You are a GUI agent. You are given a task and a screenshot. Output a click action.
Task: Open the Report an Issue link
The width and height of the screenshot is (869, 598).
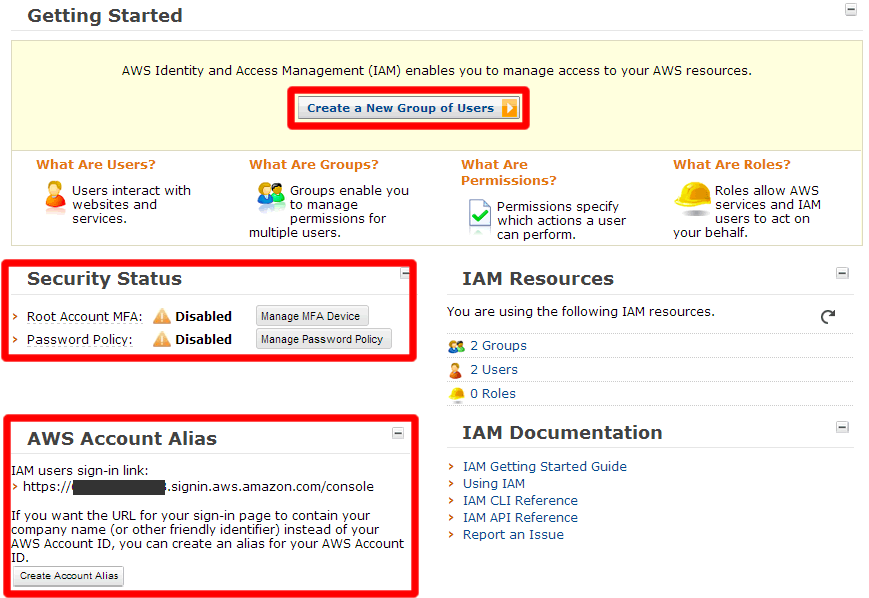pyautogui.click(x=513, y=535)
